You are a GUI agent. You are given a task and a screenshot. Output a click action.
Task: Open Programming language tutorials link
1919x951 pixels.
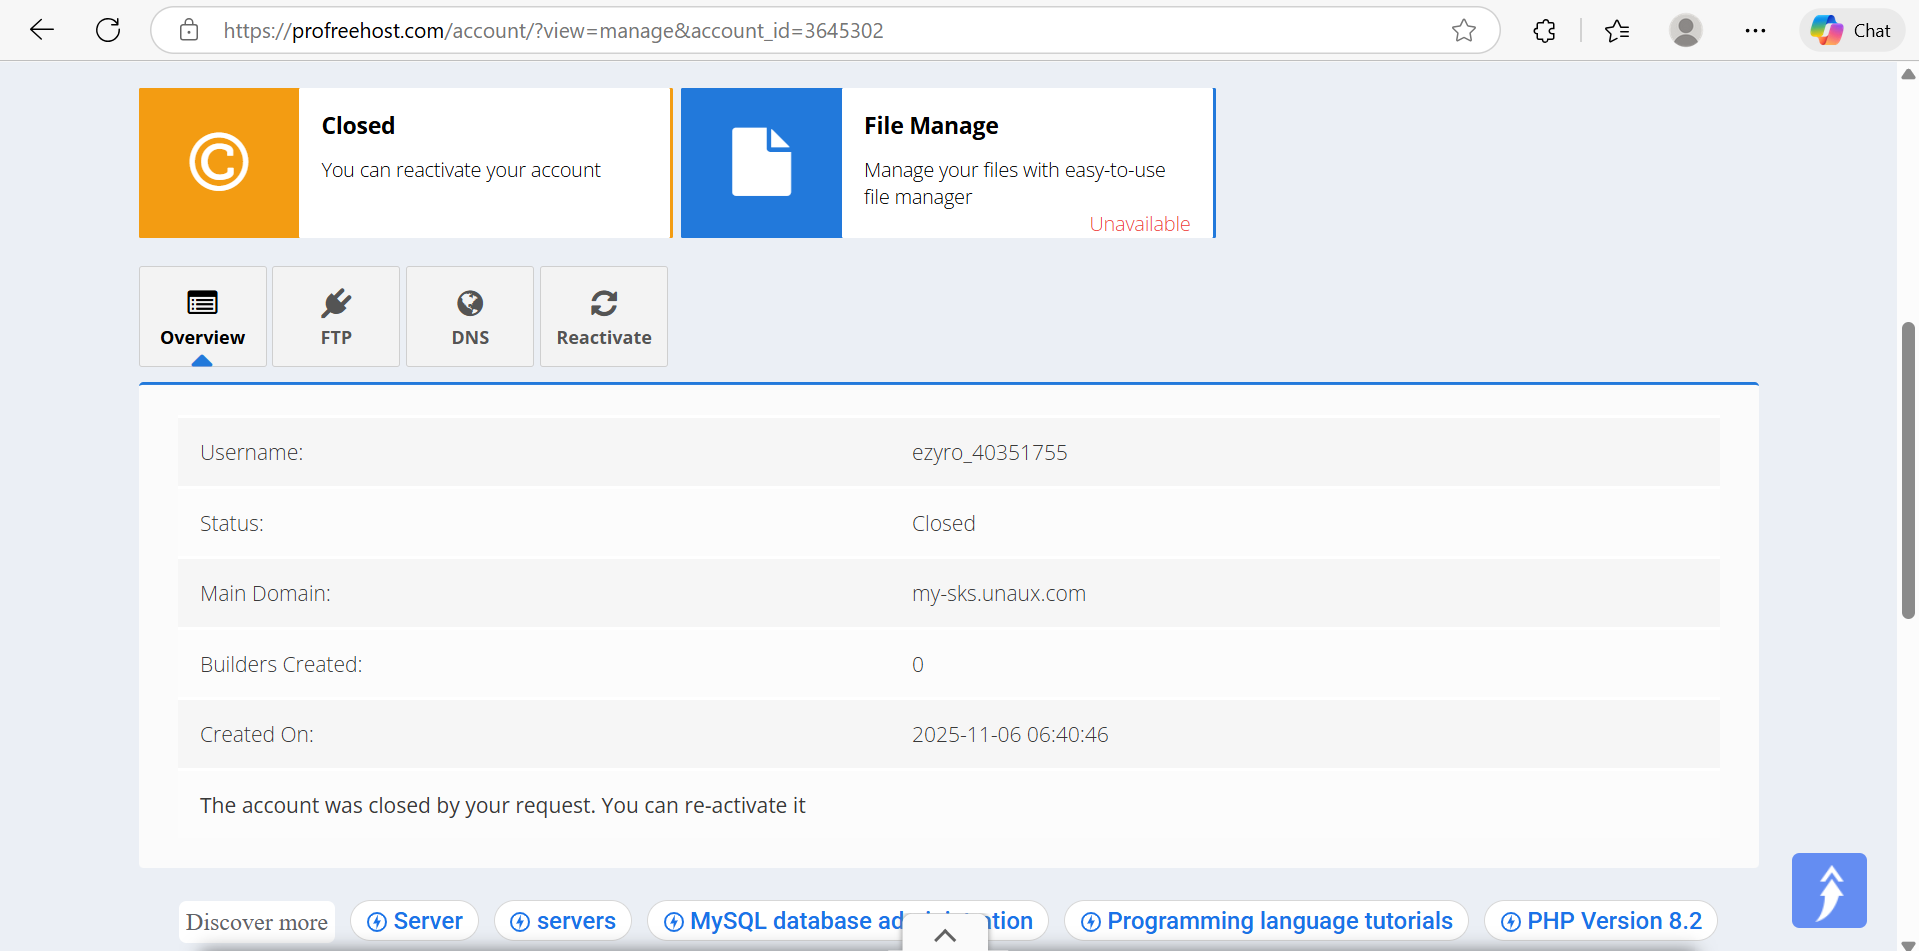click(x=1266, y=921)
